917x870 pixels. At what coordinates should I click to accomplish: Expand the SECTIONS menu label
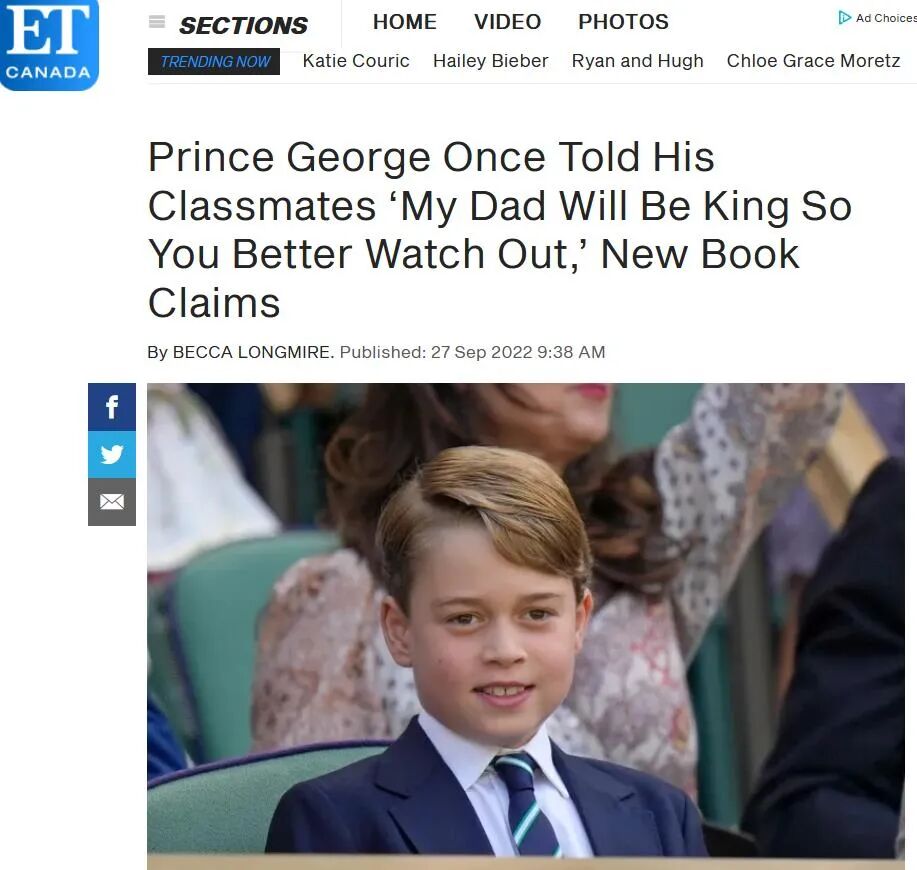pyautogui.click(x=243, y=25)
